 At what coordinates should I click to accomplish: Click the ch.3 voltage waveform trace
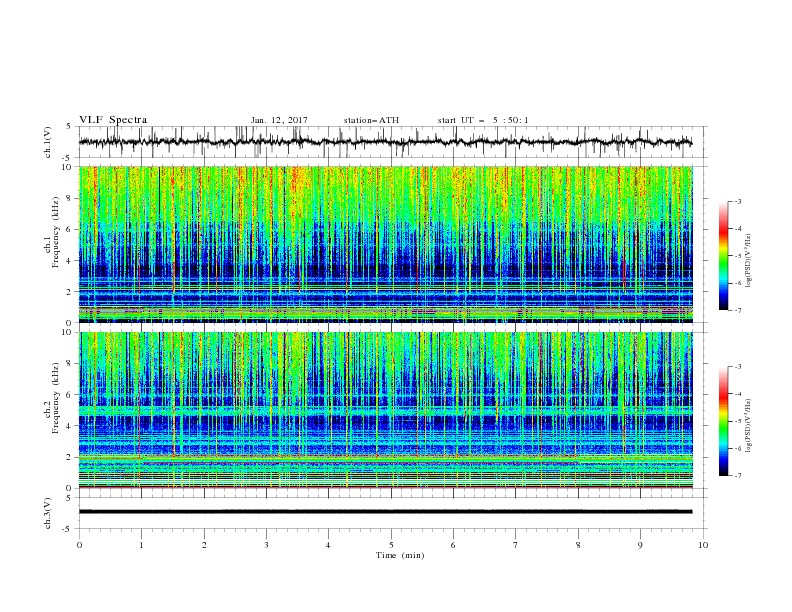385,512
